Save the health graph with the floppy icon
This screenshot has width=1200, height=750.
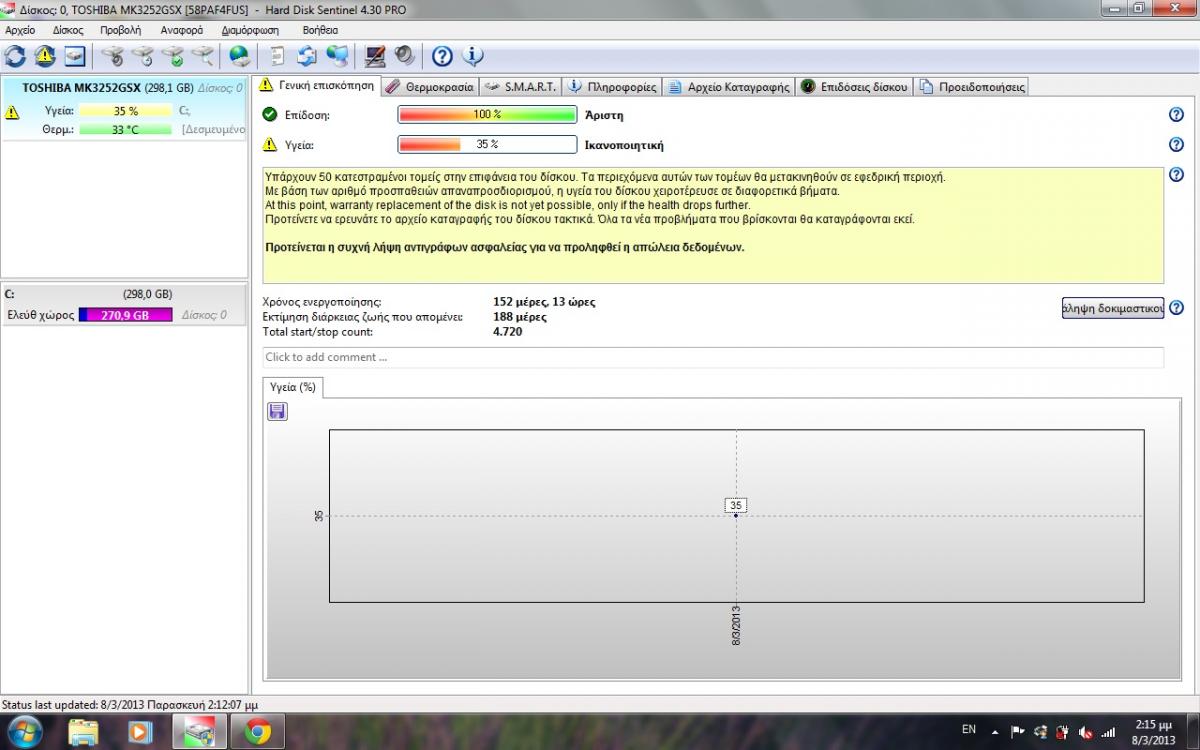[277, 411]
